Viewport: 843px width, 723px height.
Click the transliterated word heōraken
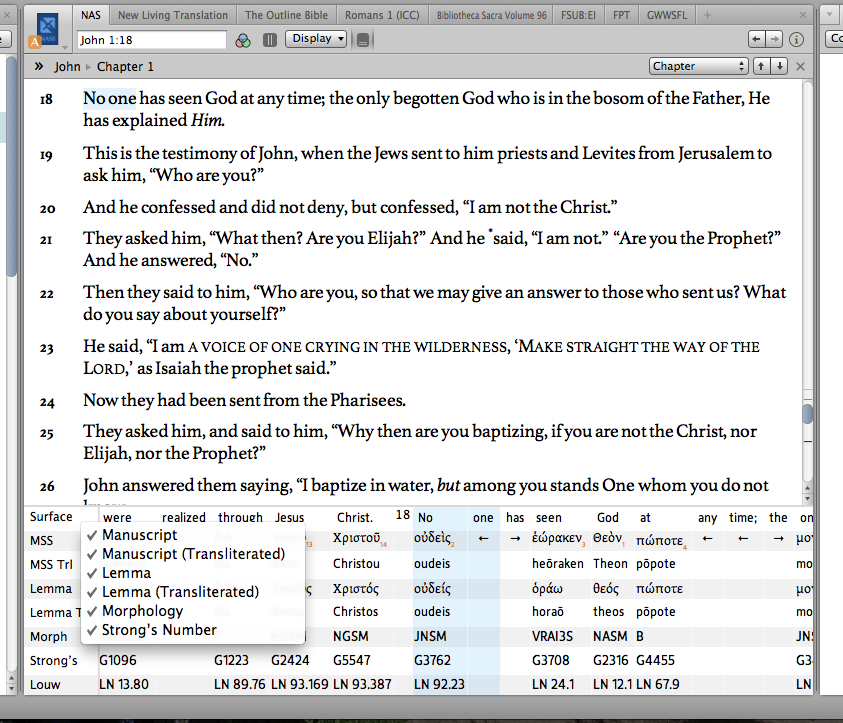coord(558,563)
